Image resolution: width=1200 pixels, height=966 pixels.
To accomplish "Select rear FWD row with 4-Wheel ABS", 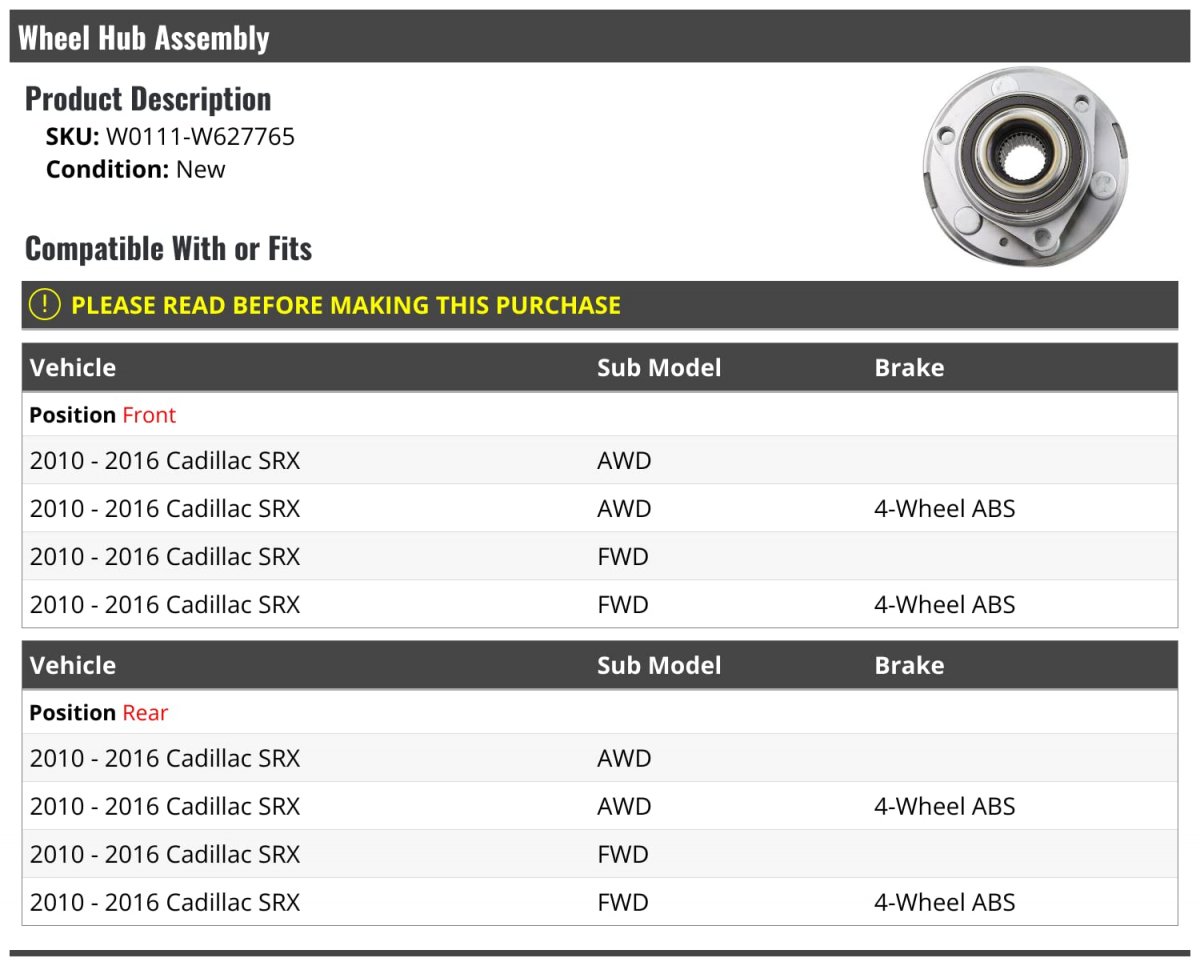I will click(x=600, y=902).
